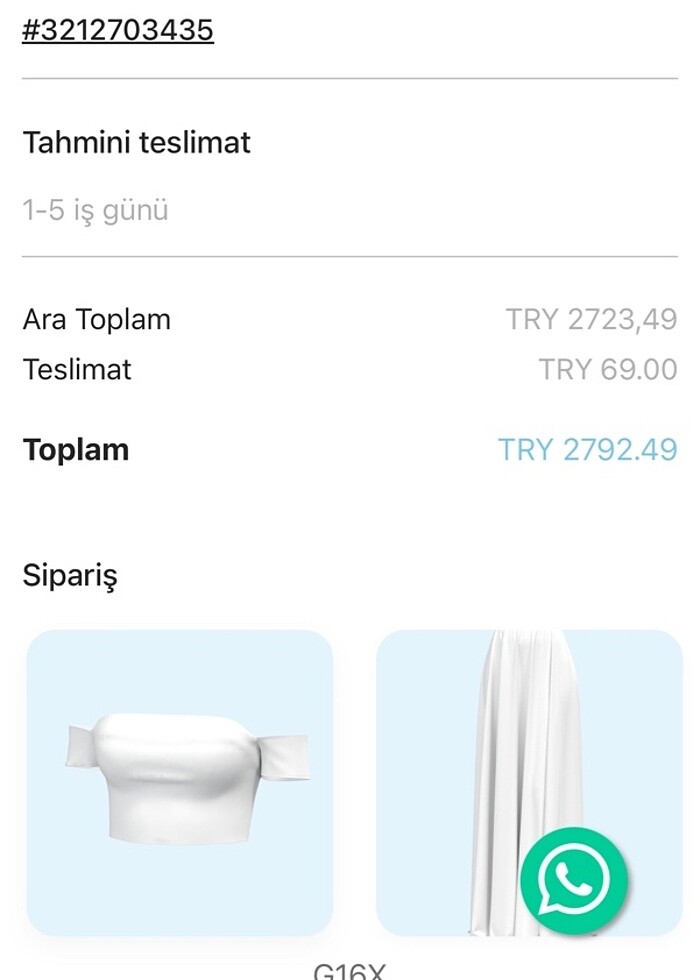Click the Teslimat shipping row
Screen dimensions: 700x980
click(77, 369)
